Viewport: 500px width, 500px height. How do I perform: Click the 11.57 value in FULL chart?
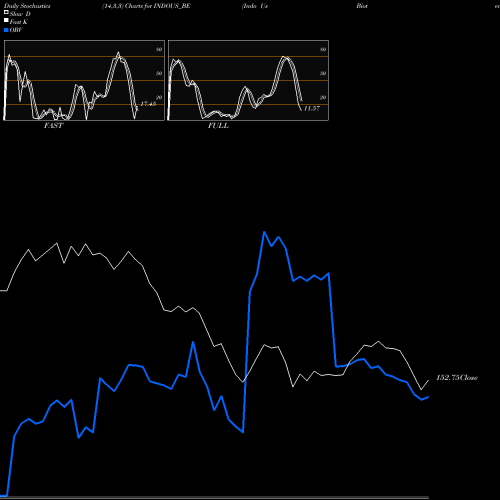pyautogui.click(x=312, y=108)
